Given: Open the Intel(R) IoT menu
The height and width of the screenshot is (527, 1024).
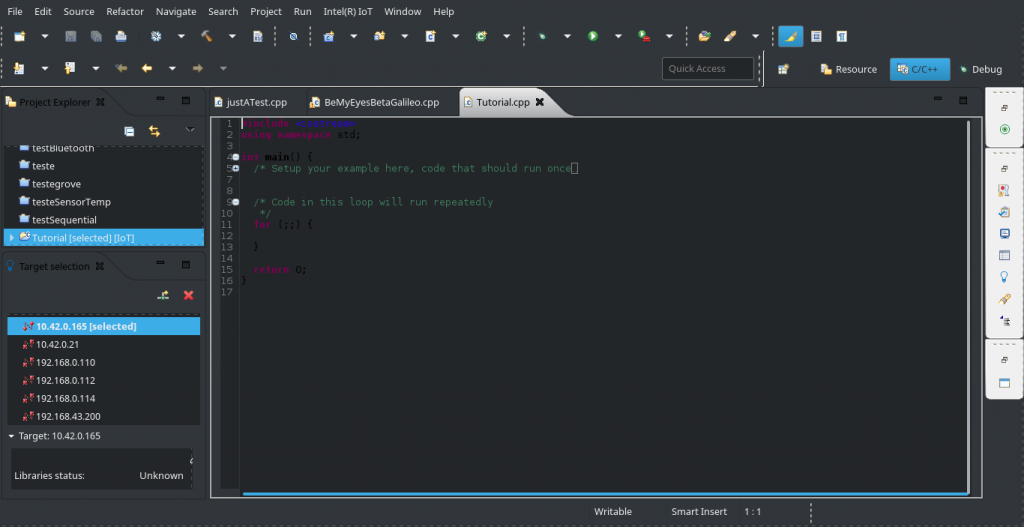Looking at the screenshot, I should 348,11.
